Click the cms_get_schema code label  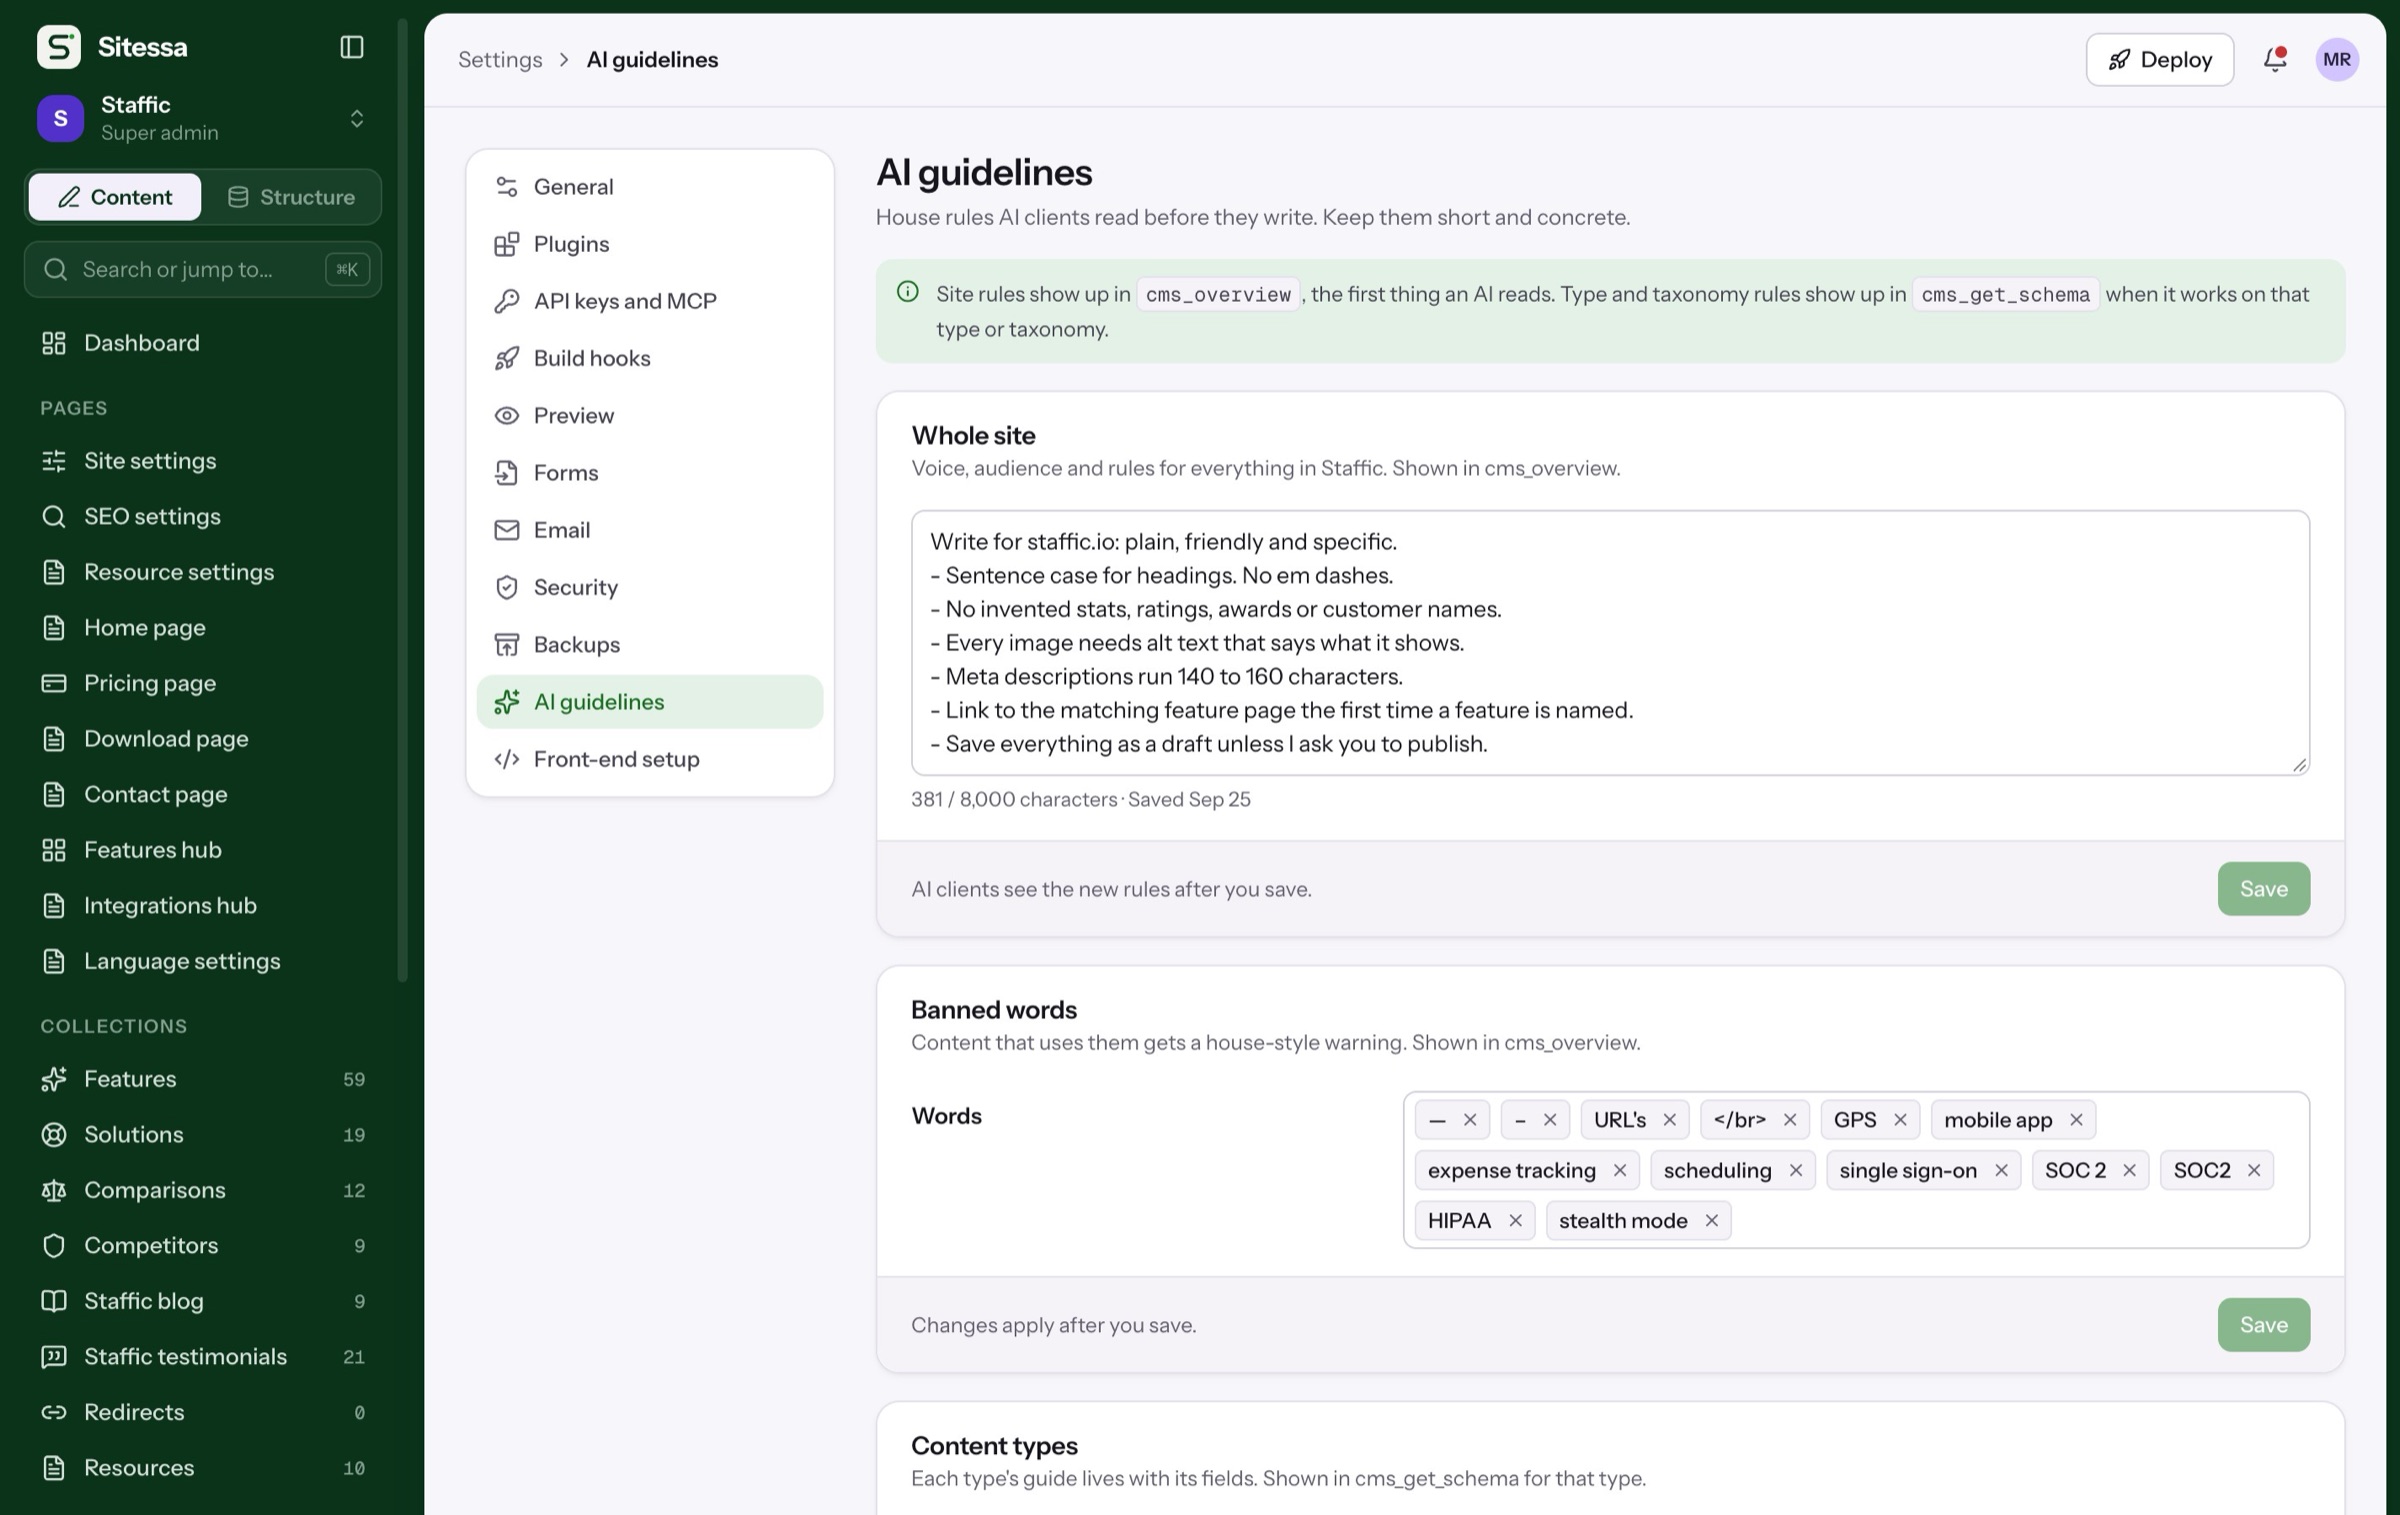pos(2005,295)
